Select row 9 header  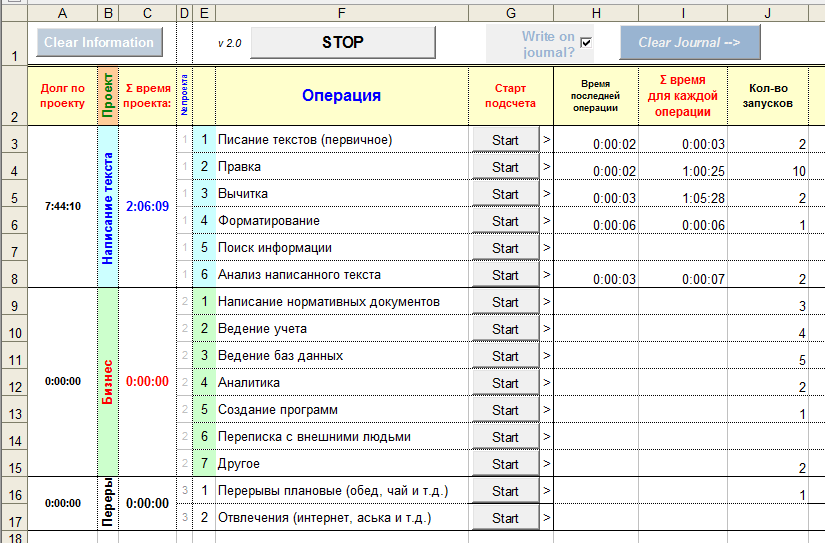point(14,302)
